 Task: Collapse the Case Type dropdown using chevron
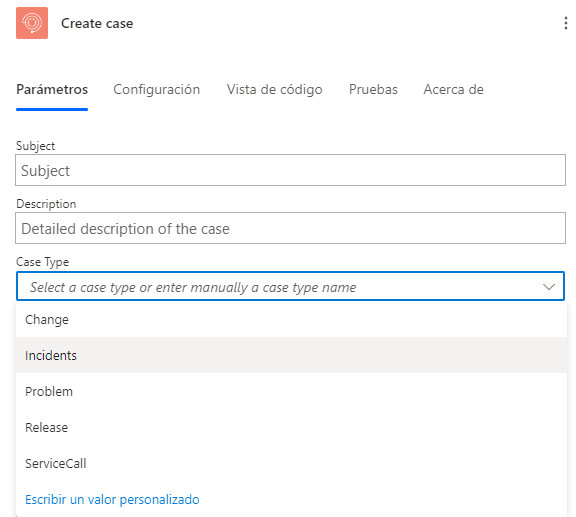pos(549,287)
